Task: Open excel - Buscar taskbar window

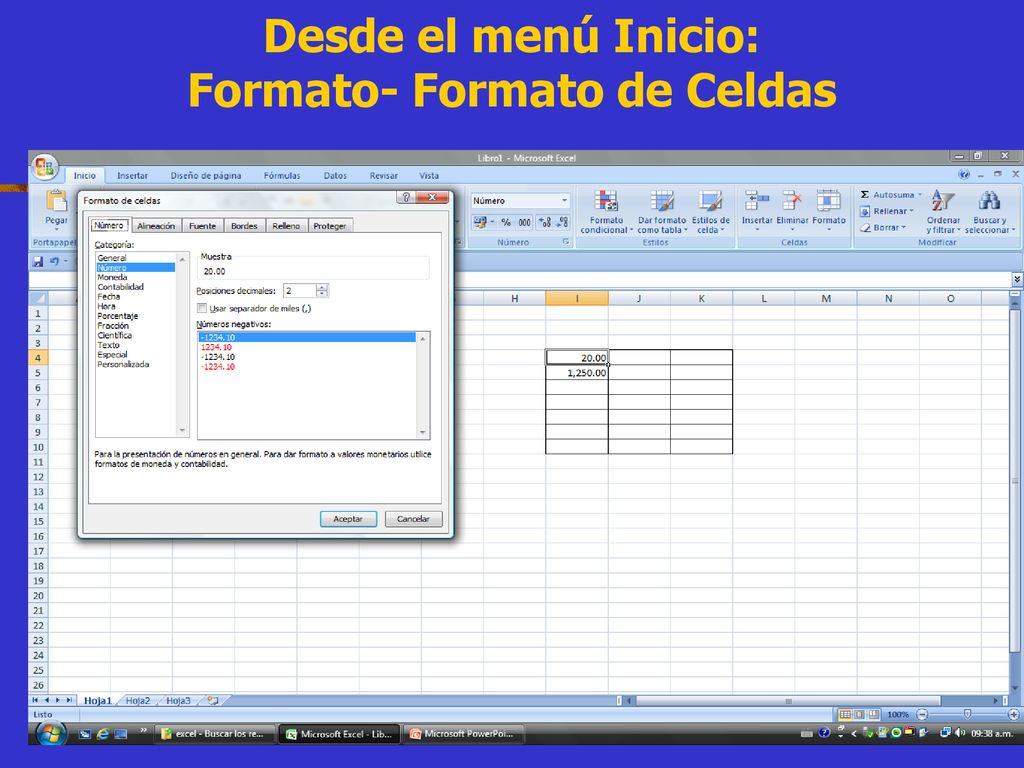Action: click(213, 733)
